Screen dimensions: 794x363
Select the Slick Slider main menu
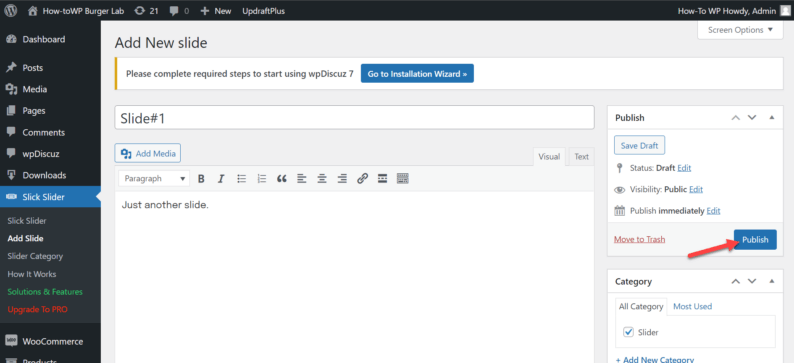50,197
